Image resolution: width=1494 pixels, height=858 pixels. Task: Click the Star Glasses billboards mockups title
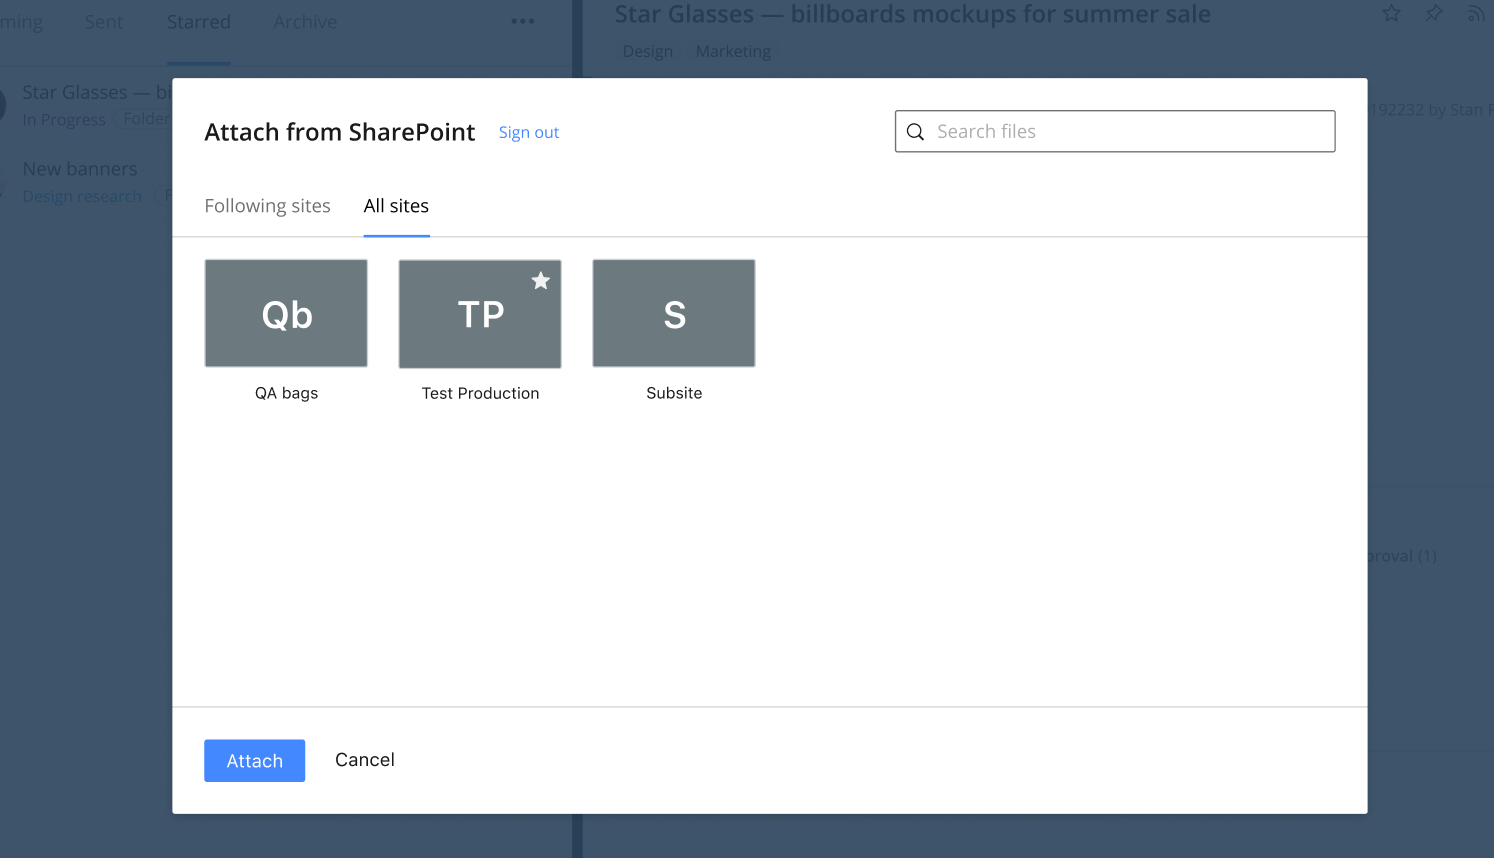(912, 14)
